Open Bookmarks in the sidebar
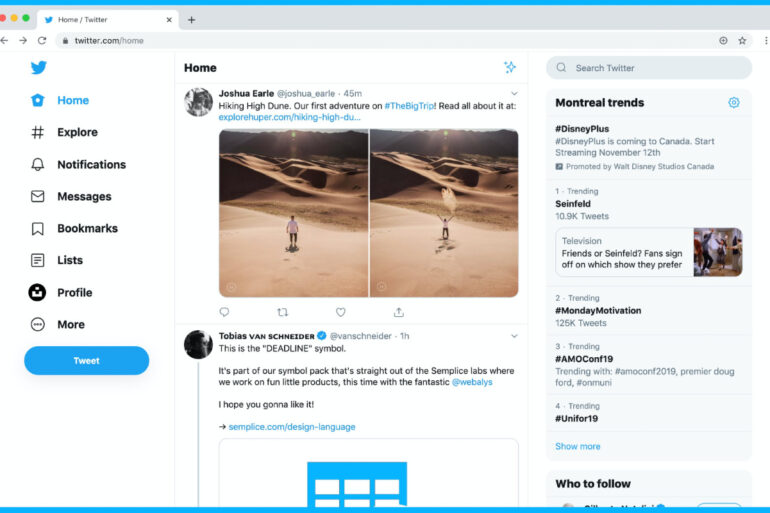The height and width of the screenshot is (513, 770). point(74,228)
